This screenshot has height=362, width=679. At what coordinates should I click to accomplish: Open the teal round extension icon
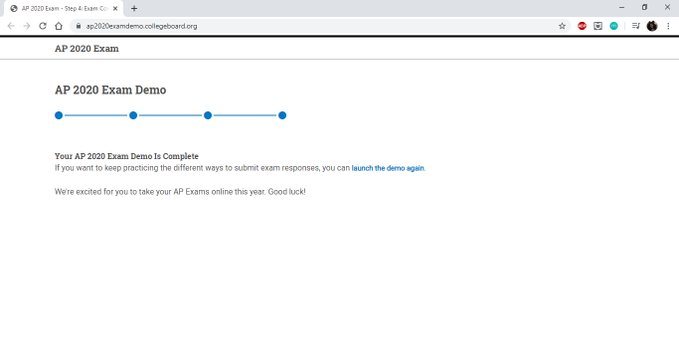(x=614, y=26)
